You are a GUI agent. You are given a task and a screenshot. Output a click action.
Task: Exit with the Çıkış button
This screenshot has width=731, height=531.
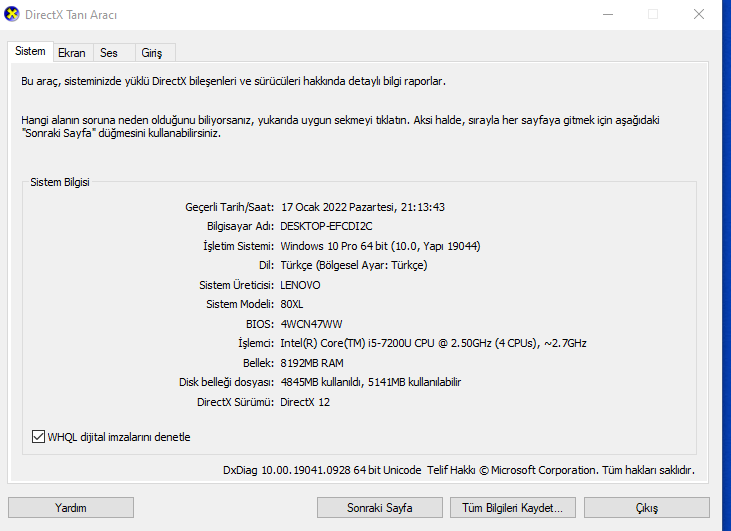pyautogui.click(x=647, y=508)
